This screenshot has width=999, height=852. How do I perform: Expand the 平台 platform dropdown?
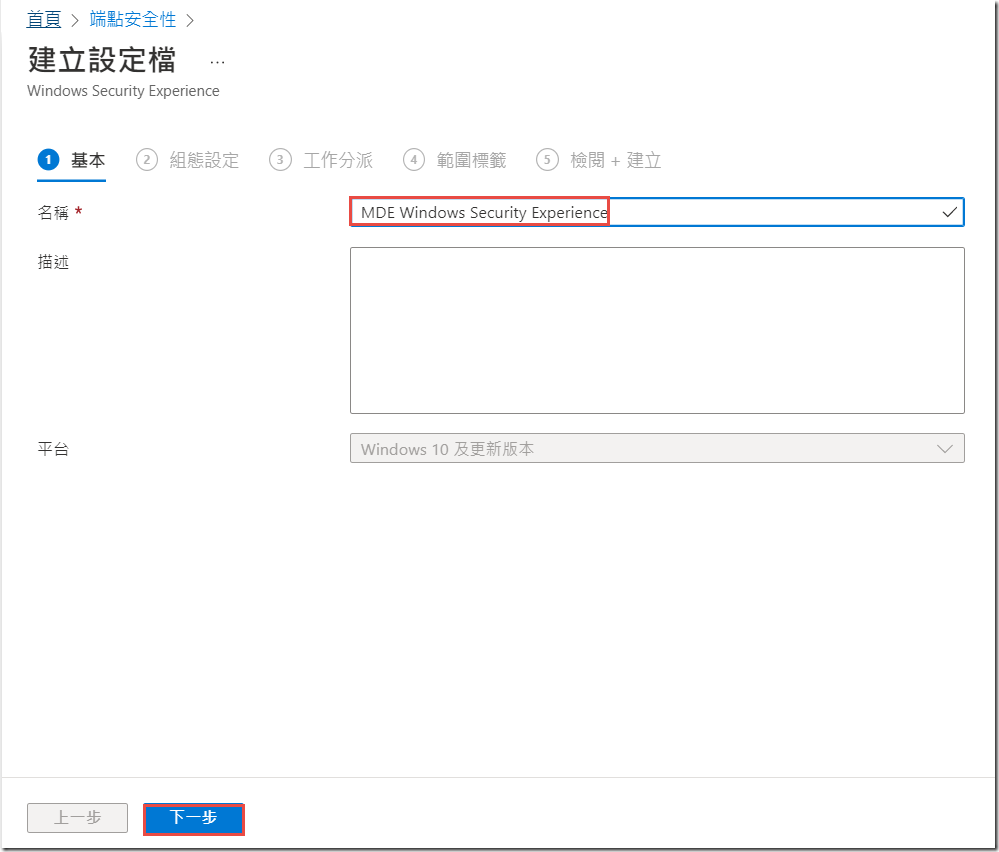click(x=656, y=449)
